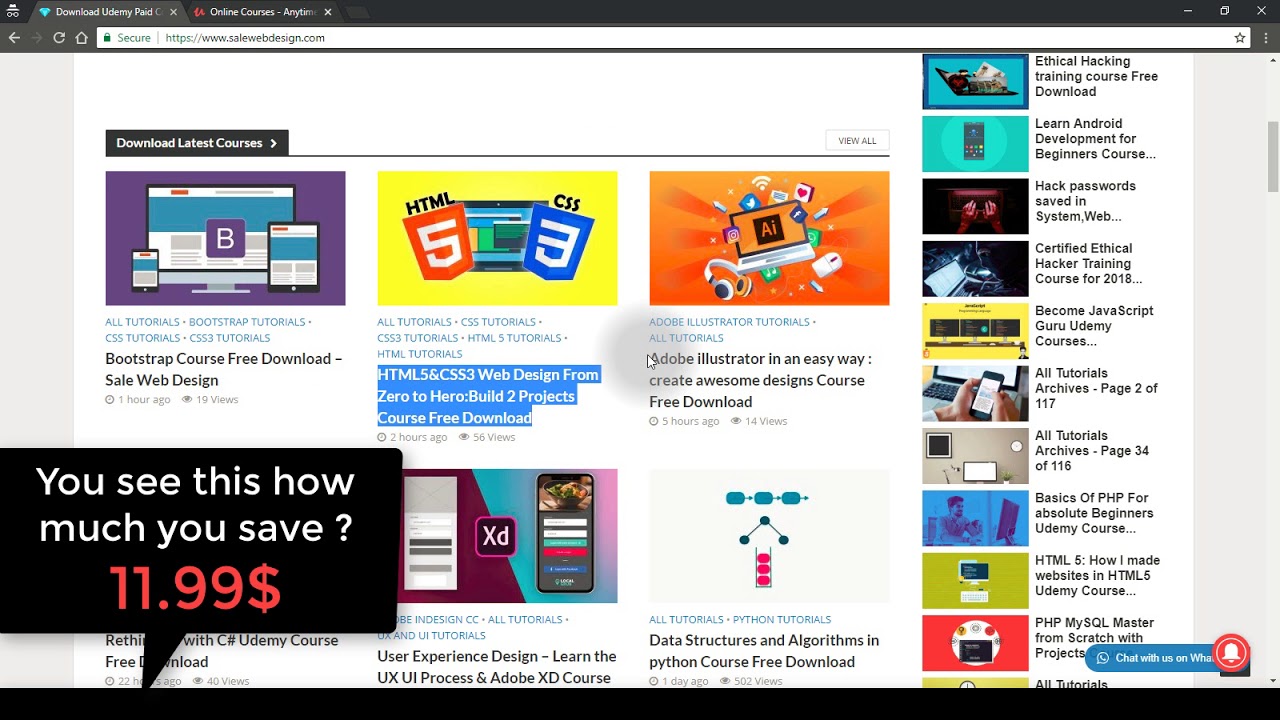Click the Basics Of PHP sidebar thumbnail
Viewport: 1280px width, 720px height.
tap(975, 518)
